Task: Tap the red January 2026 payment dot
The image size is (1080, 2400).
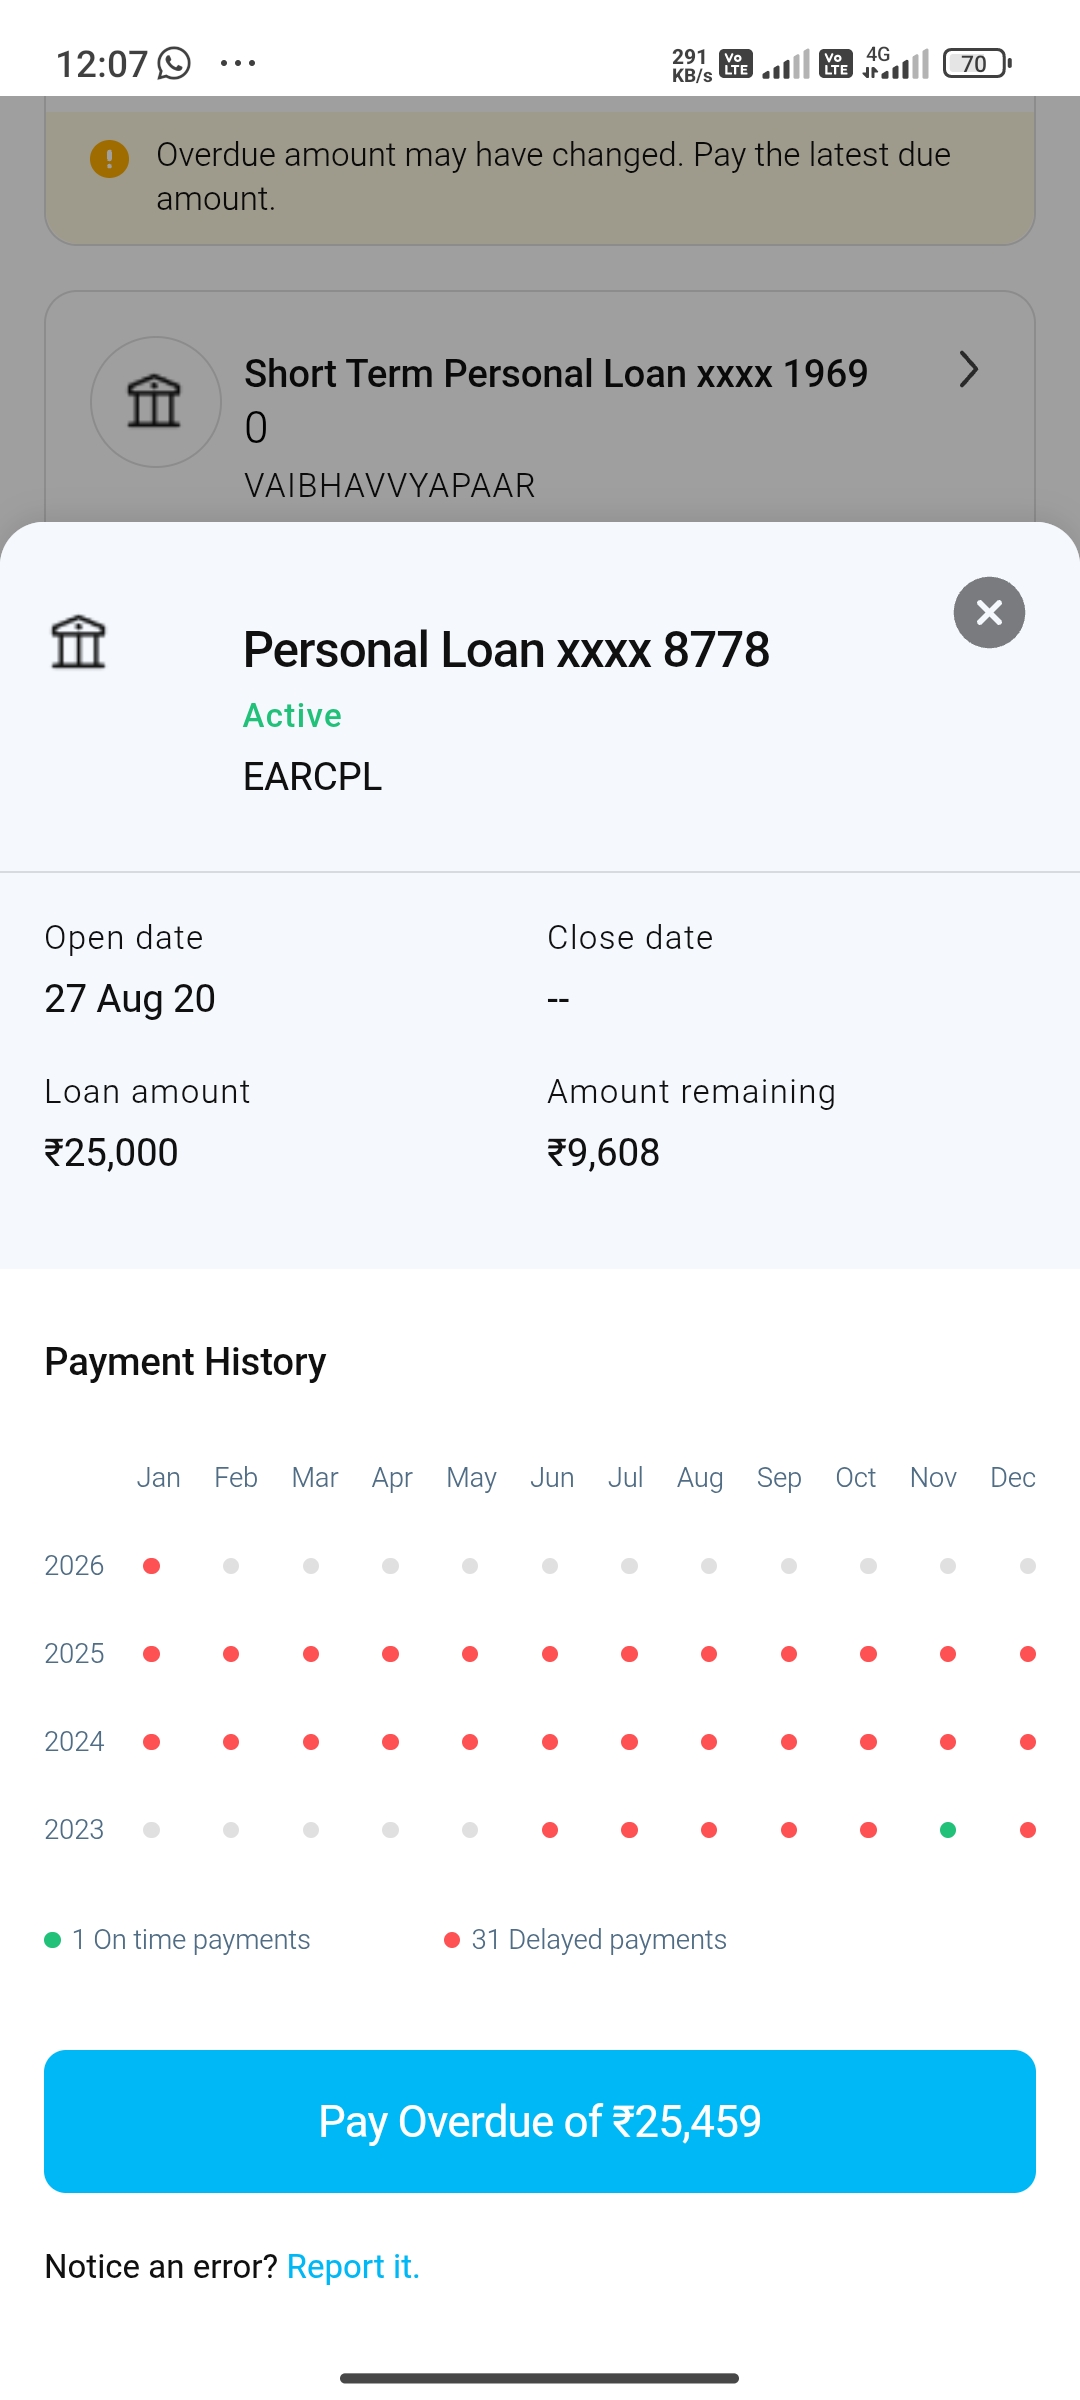Action: click(152, 1566)
